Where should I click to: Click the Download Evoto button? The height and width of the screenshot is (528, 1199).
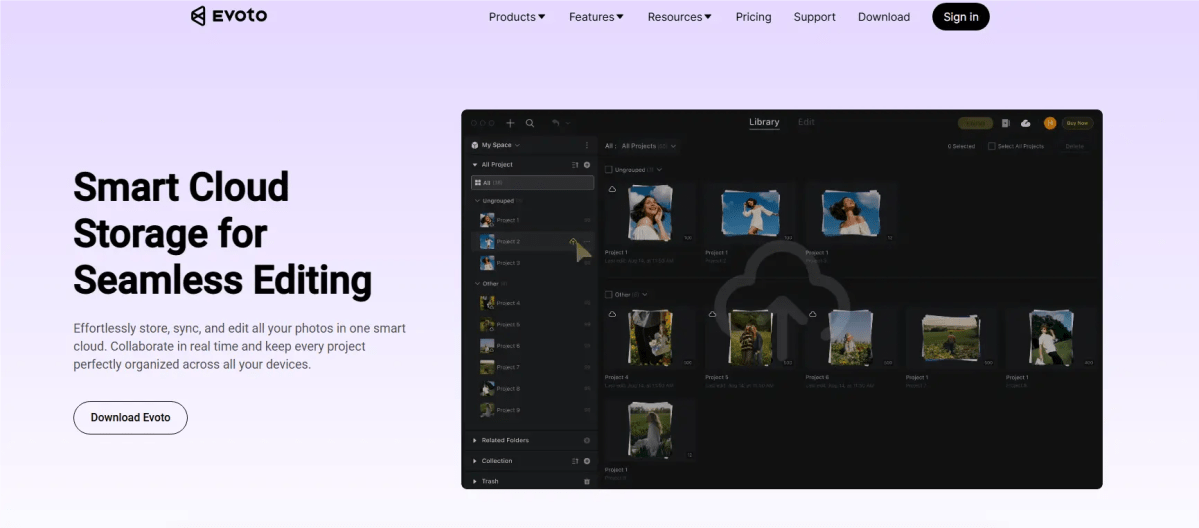(131, 418)
